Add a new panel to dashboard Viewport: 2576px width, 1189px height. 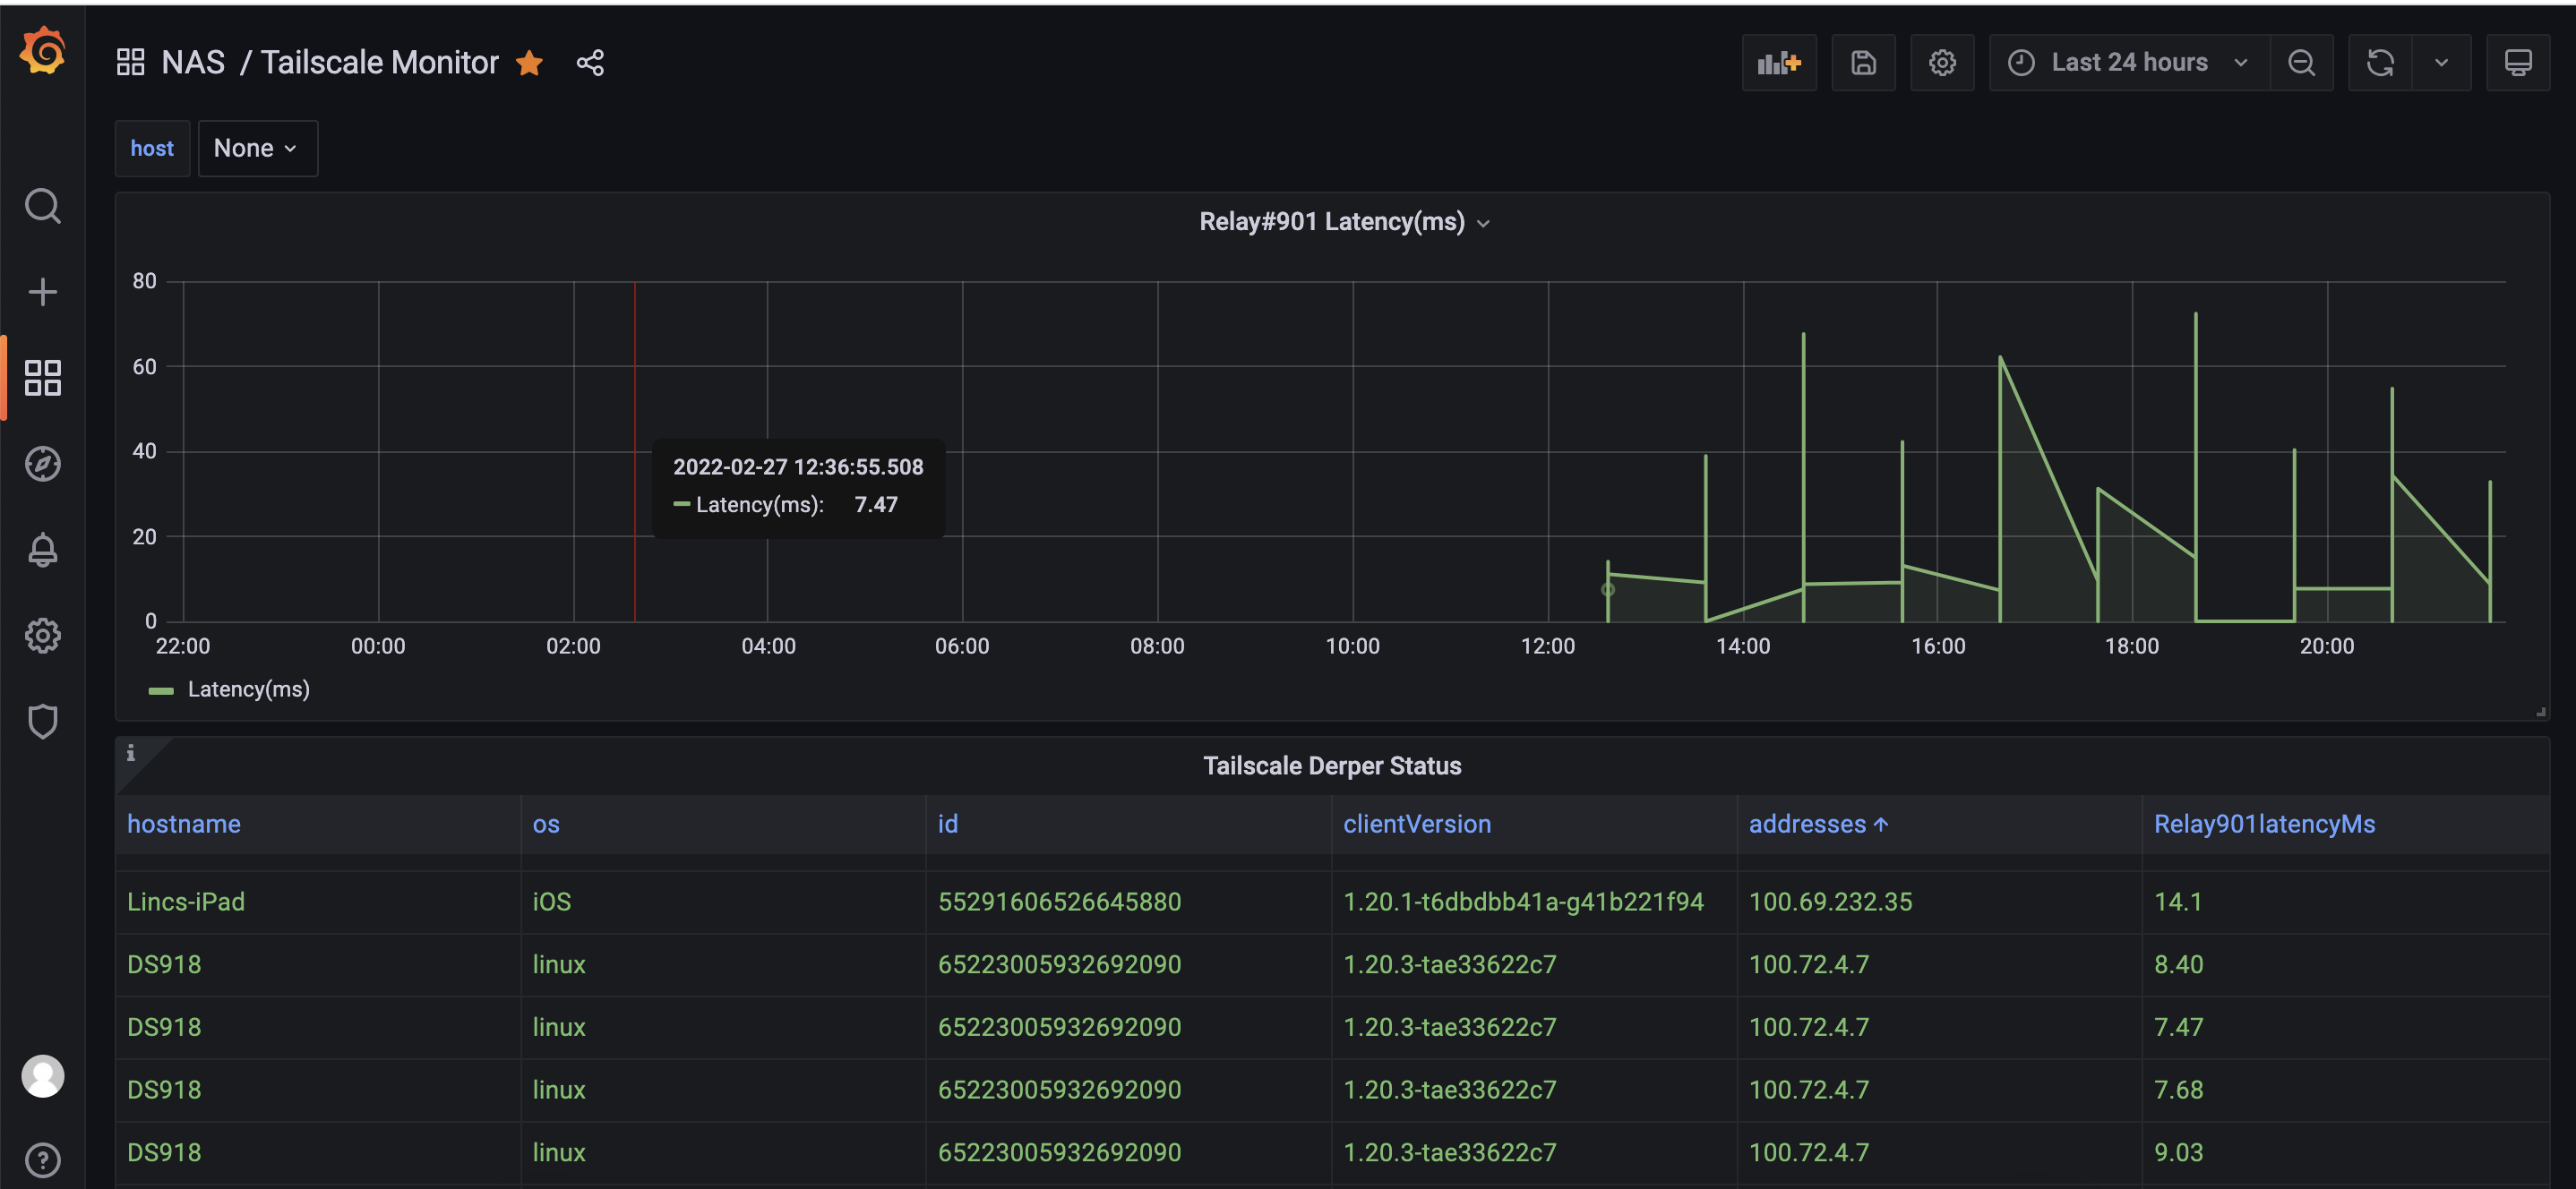[x=1779, y=63]
